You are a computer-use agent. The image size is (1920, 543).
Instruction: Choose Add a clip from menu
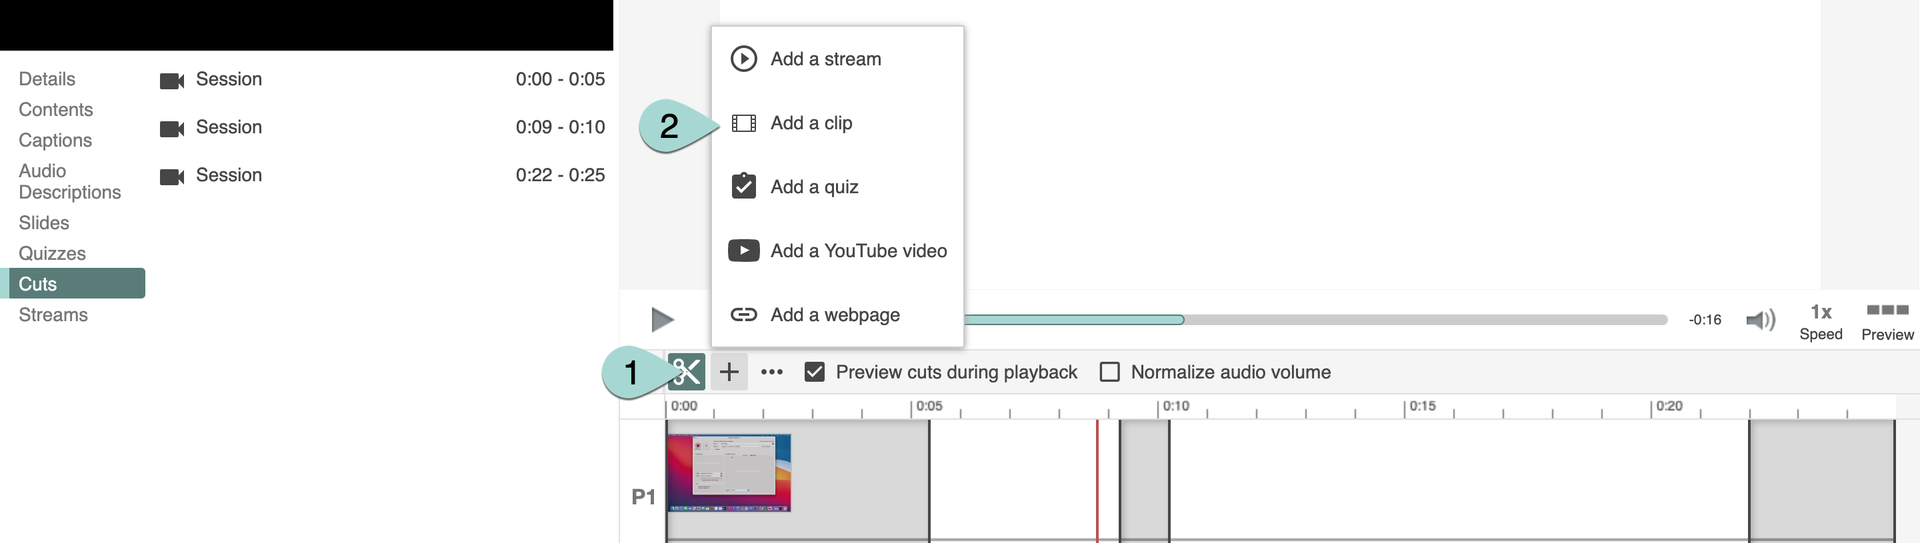point(811,123)
